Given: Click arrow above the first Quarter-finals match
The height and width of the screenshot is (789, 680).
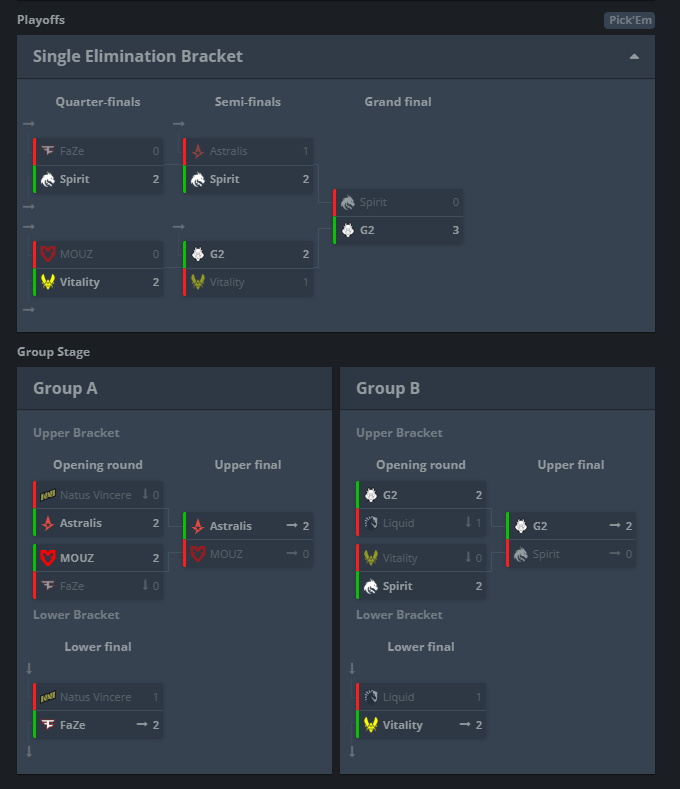Looking at the screenshot, I should (29, 124).
